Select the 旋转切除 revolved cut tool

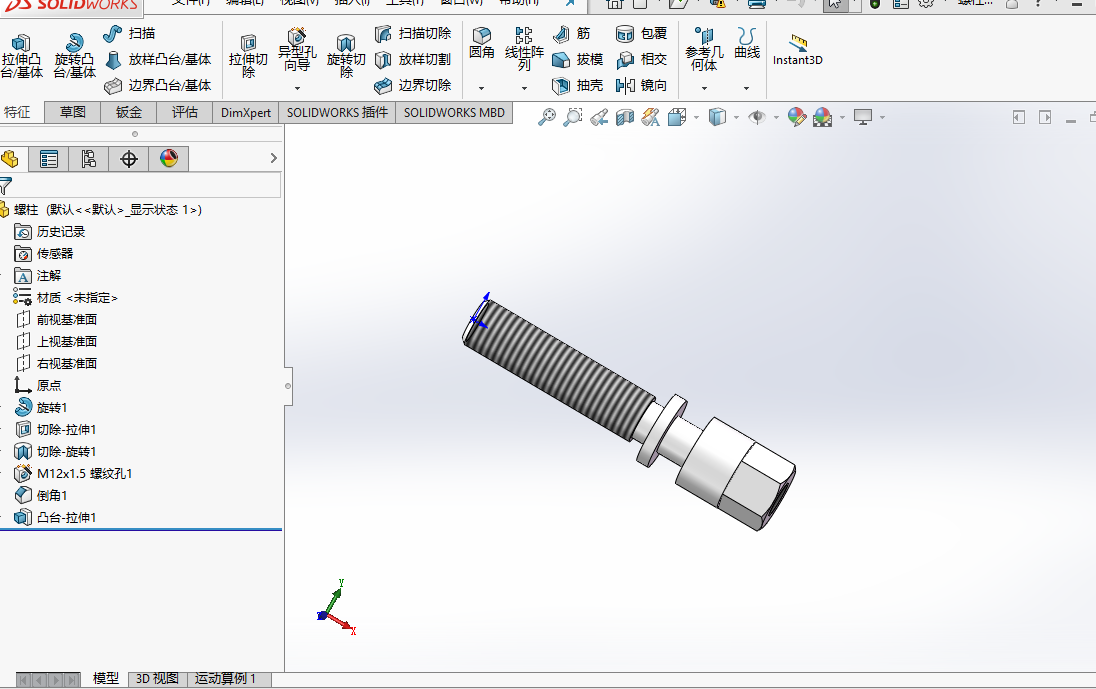[346, 56]
